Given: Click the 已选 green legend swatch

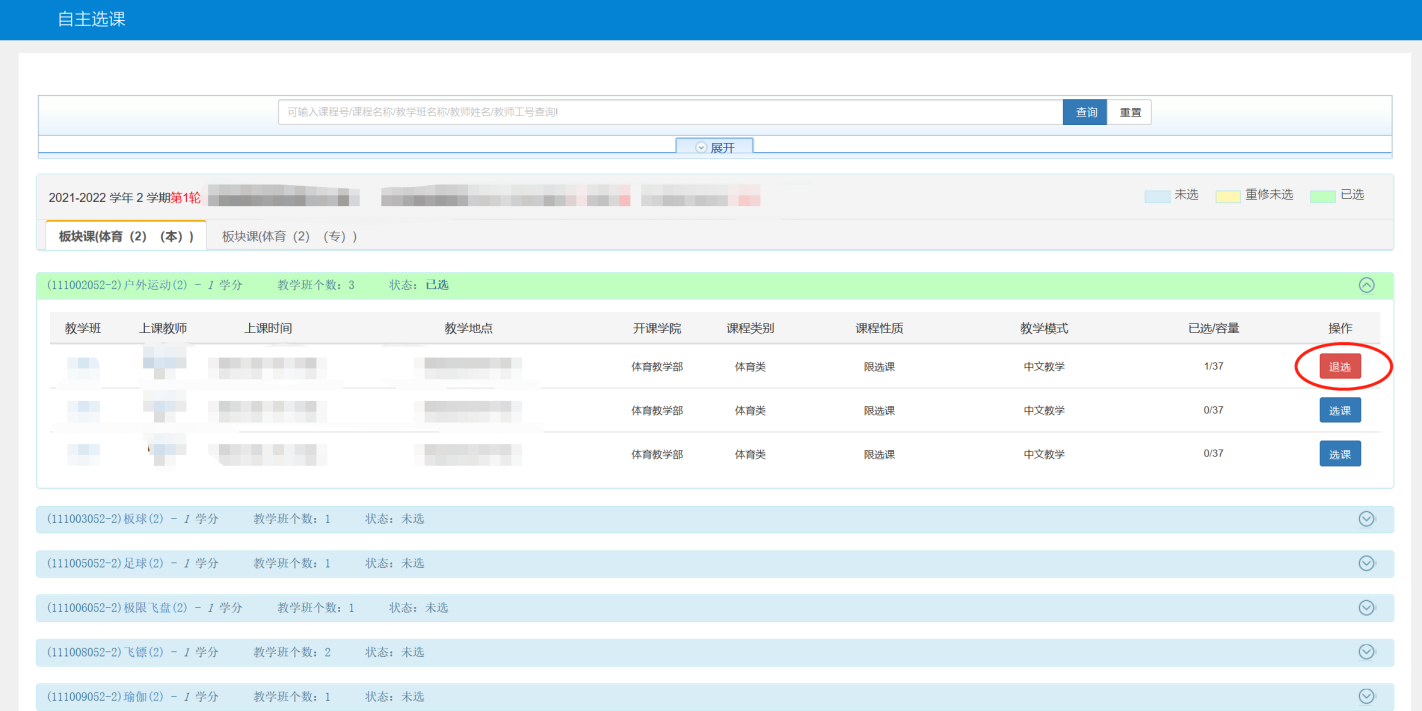Looking at the screenshot, I should (1322, 196).
